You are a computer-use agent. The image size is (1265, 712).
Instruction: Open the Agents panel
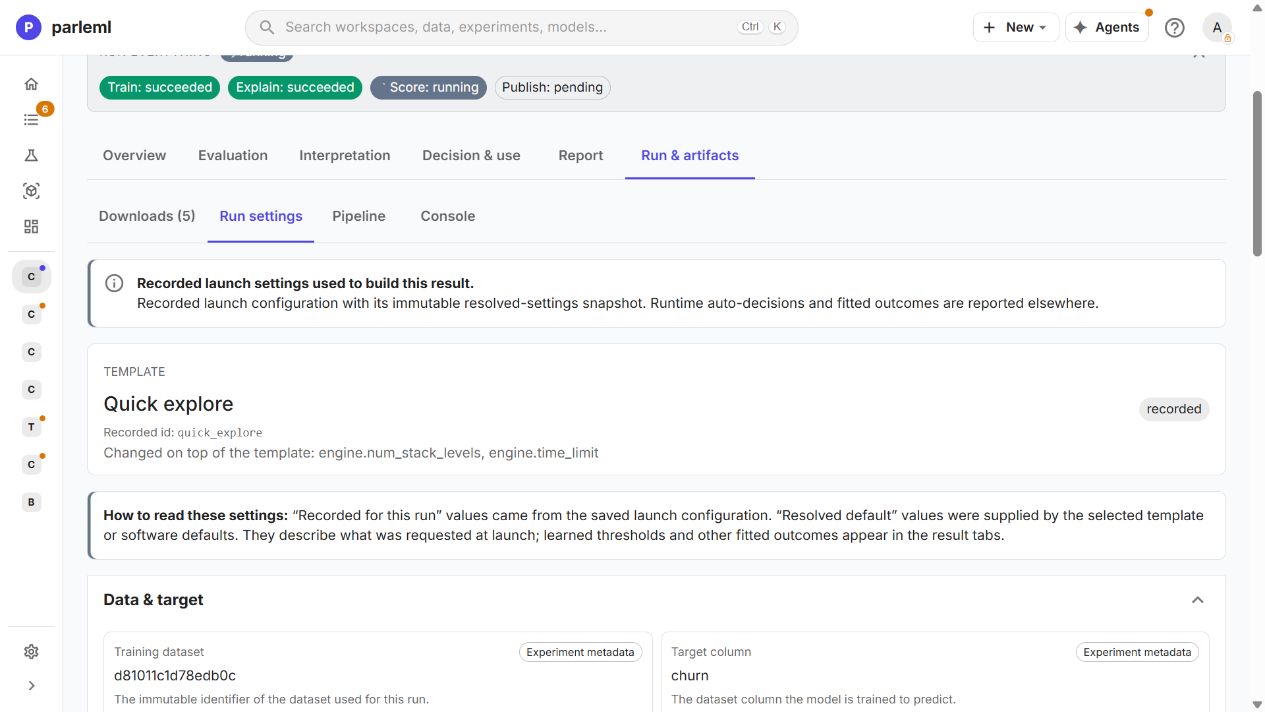point(1106,27)
